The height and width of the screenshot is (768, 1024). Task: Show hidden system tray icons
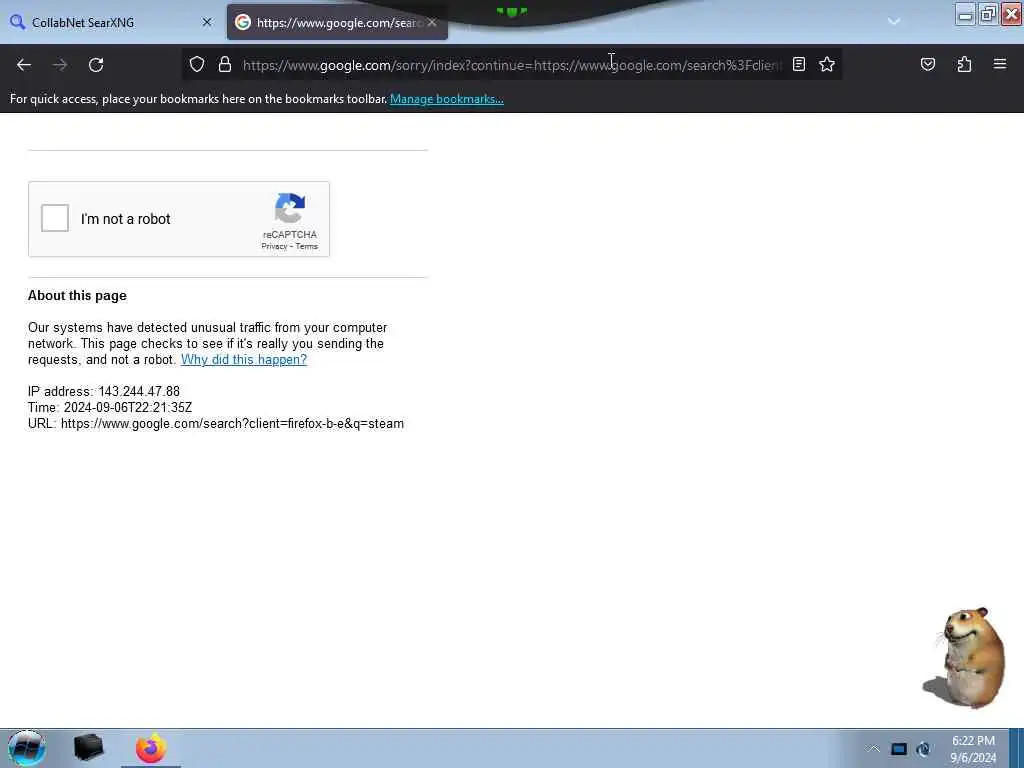[873, 749]
